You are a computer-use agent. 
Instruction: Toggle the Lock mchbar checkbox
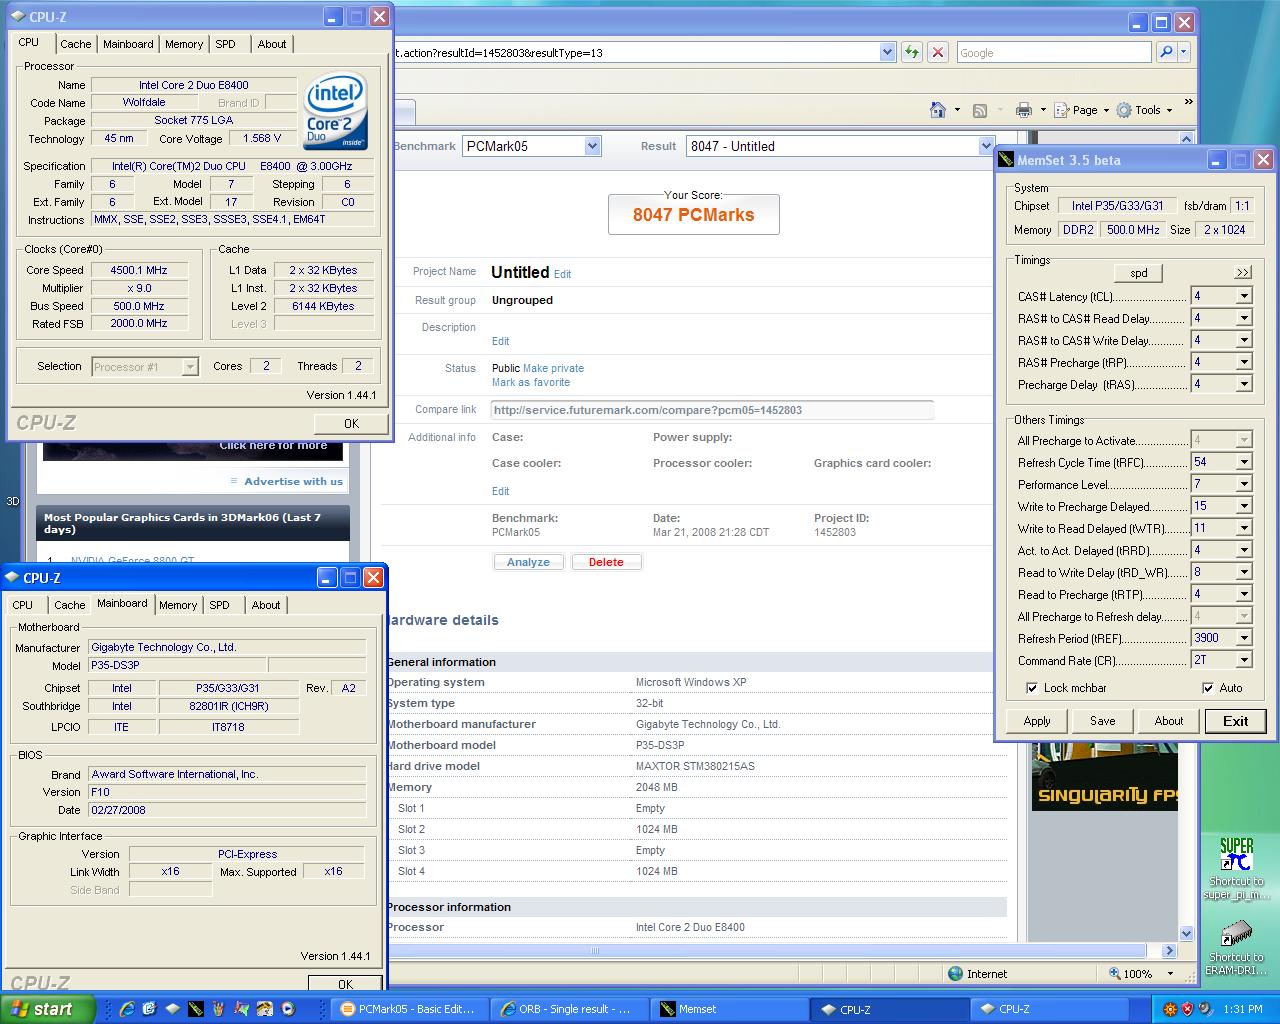1031,688
